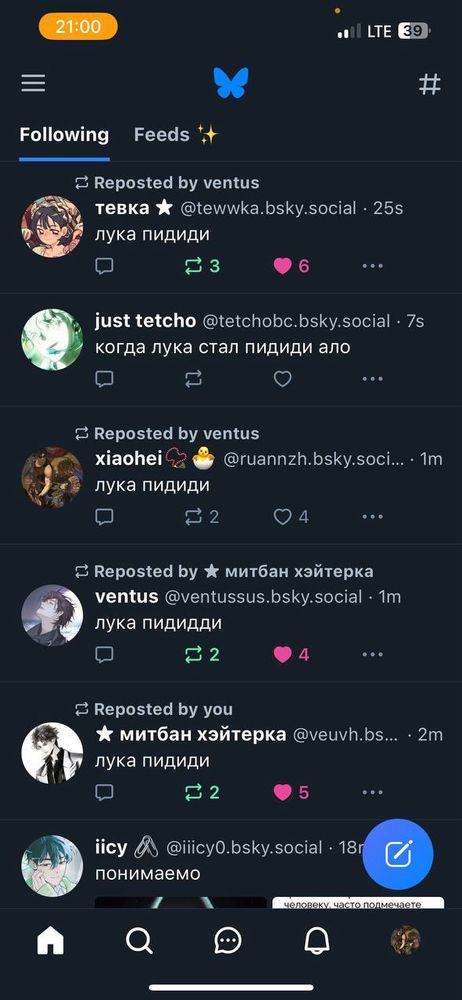This screenshot has width=462, height=1000.
Task: Open more options on ventus's post
Action: 373,654
